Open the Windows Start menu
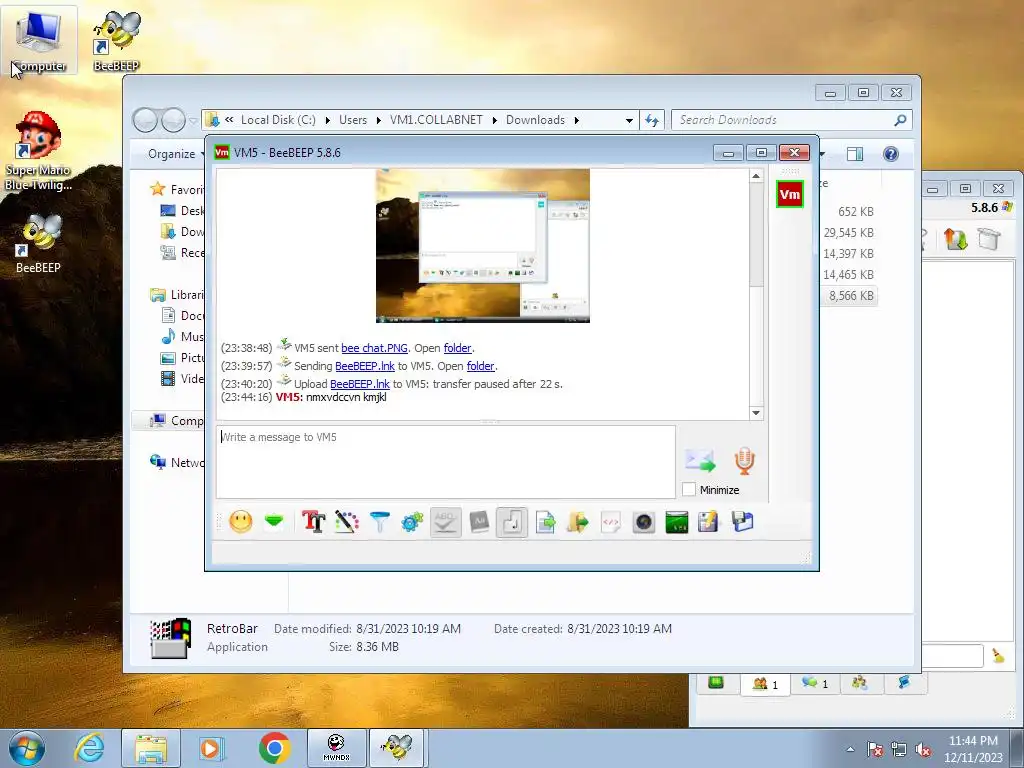Image resolution: width=1024 pixels, height=768 pixels. pyautogui.click(x=27, y=748)
